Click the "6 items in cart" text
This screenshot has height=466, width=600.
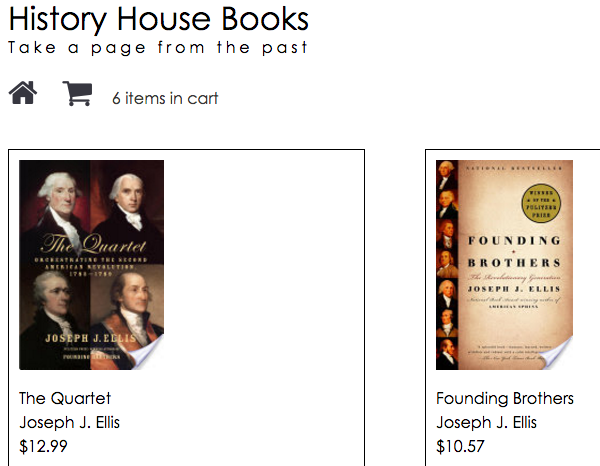[x=165, y=98]
